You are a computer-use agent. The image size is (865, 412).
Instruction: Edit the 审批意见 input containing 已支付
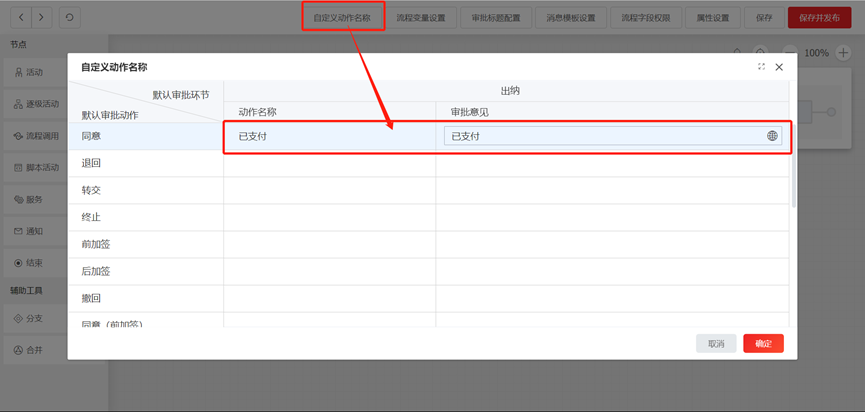pyautogui.click(x=600, y=136)
